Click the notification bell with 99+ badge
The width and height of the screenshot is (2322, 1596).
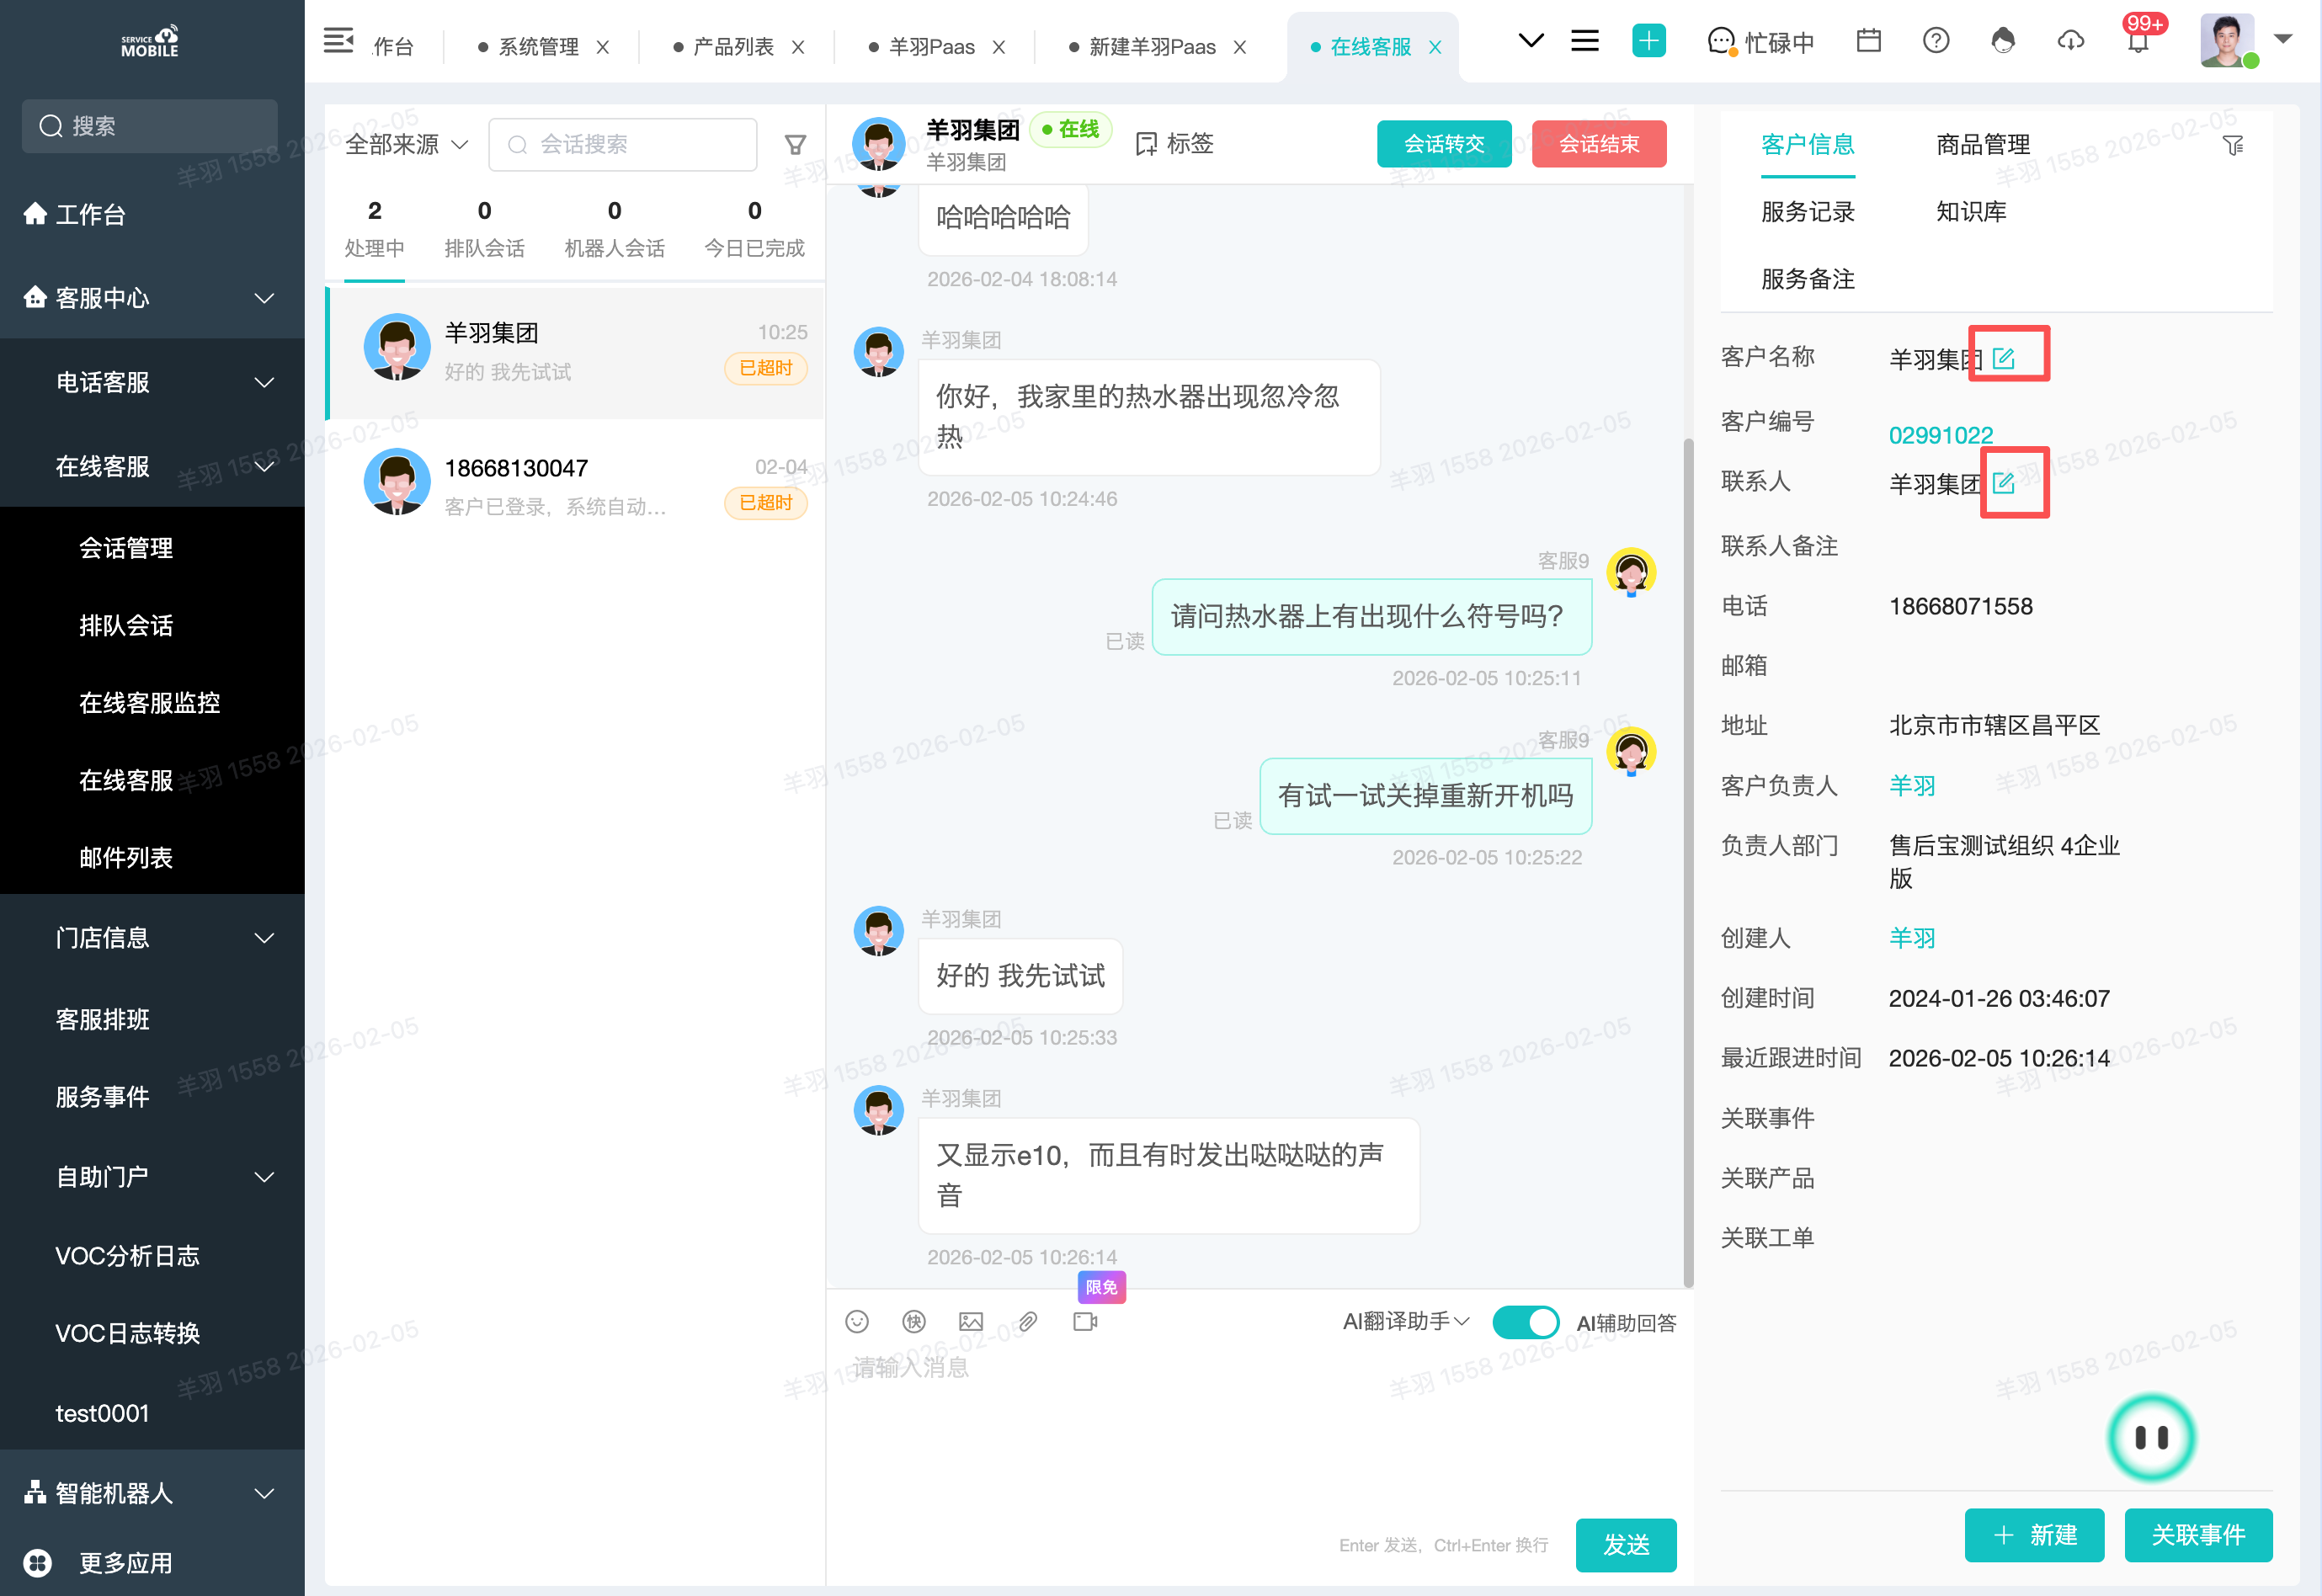[x=2138, y=41]
